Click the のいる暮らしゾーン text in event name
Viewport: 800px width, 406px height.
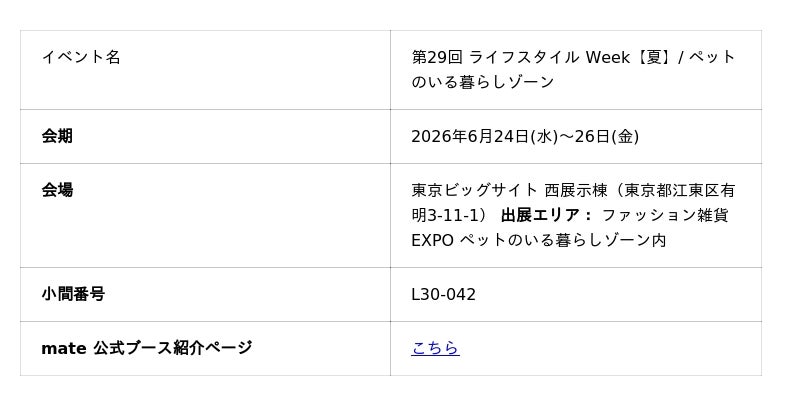[x=483, y=82]
